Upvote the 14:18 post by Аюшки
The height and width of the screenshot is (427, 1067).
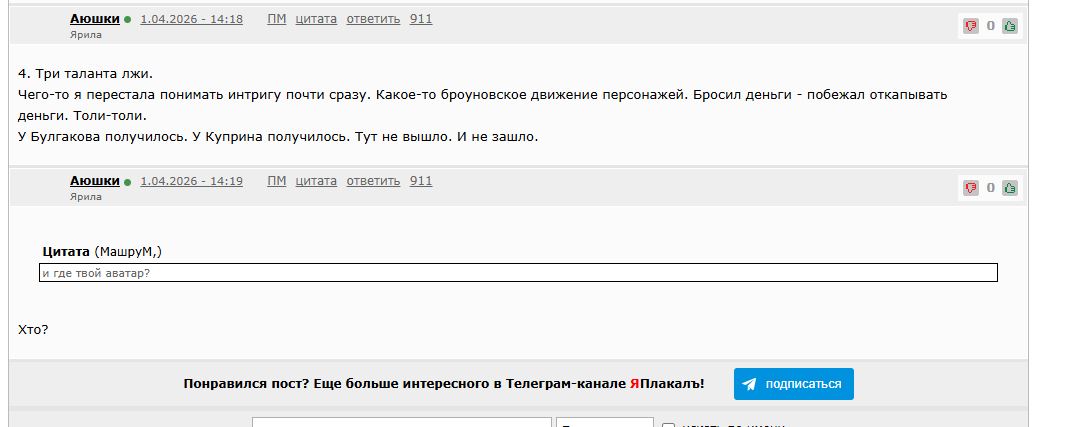pyautogui.click(x=1009, y=26)
